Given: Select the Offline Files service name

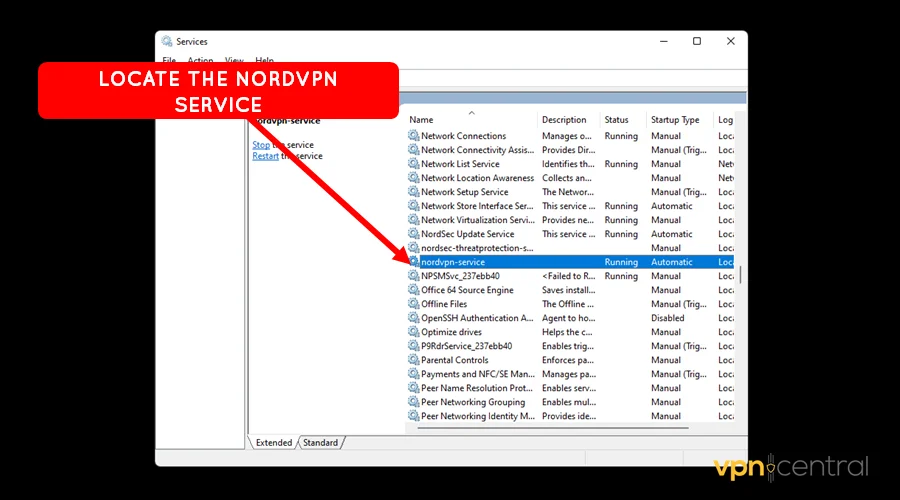Looking at the screenshot, I should pyautogui.click(x=444, y=304).
